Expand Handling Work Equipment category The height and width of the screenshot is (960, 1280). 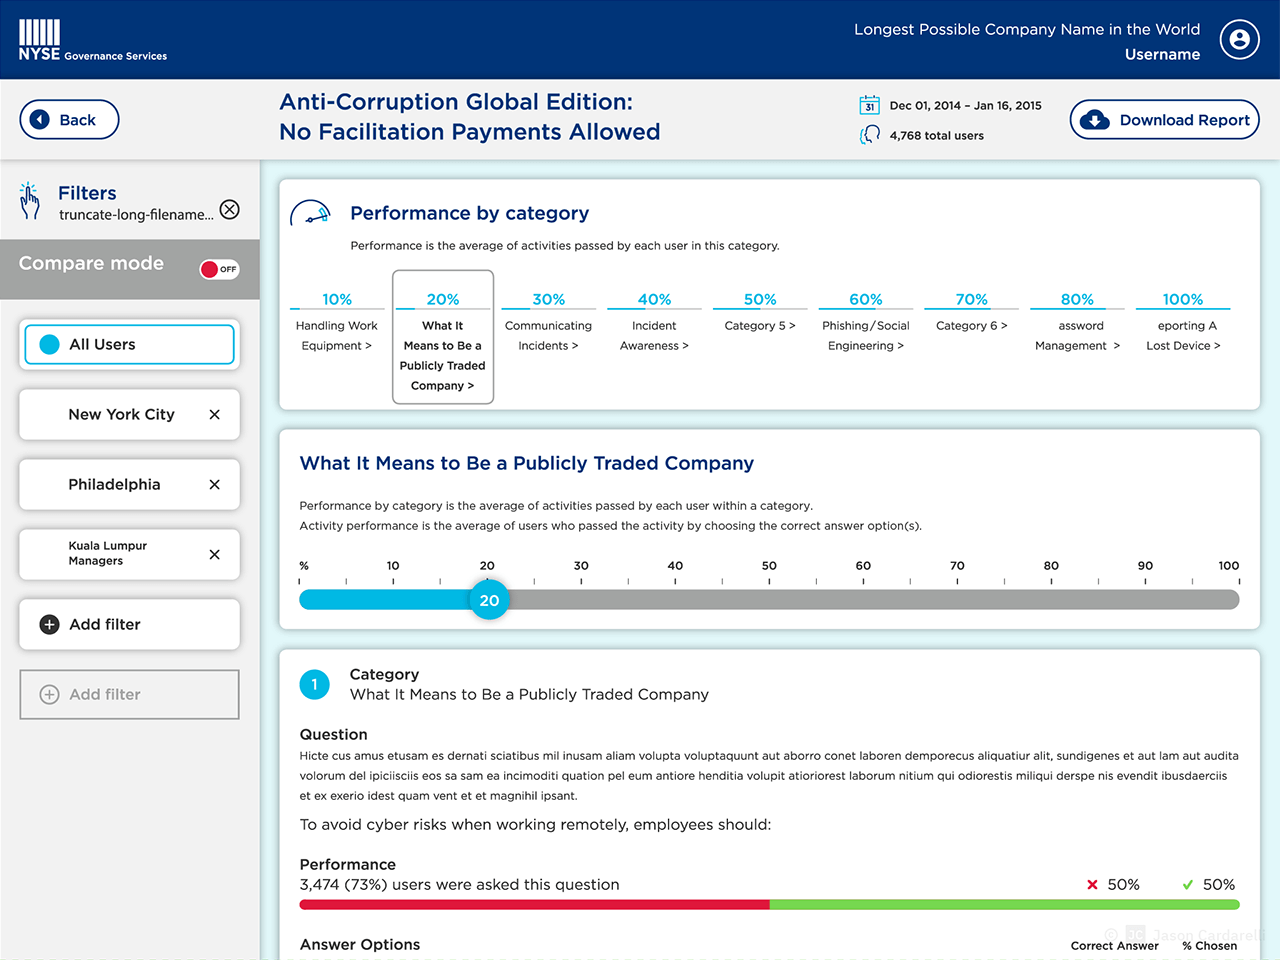337,335
